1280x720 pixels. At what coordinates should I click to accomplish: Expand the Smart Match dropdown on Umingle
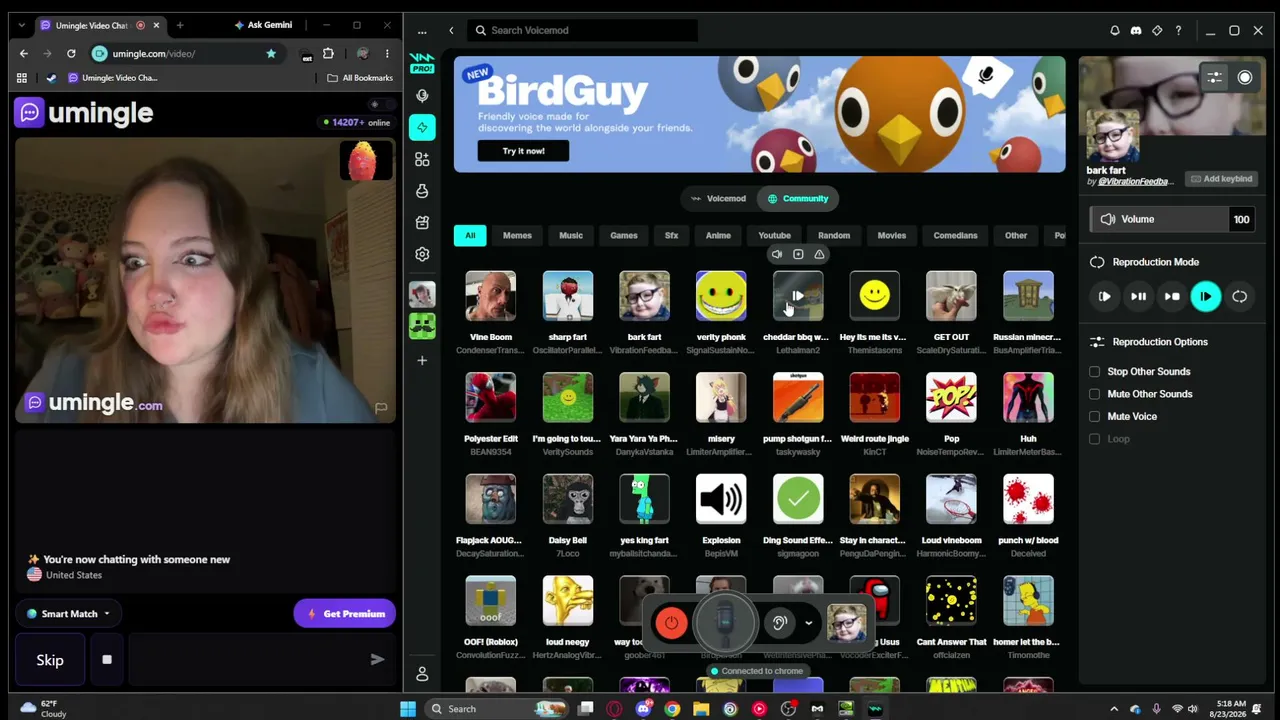coord(68,614)
